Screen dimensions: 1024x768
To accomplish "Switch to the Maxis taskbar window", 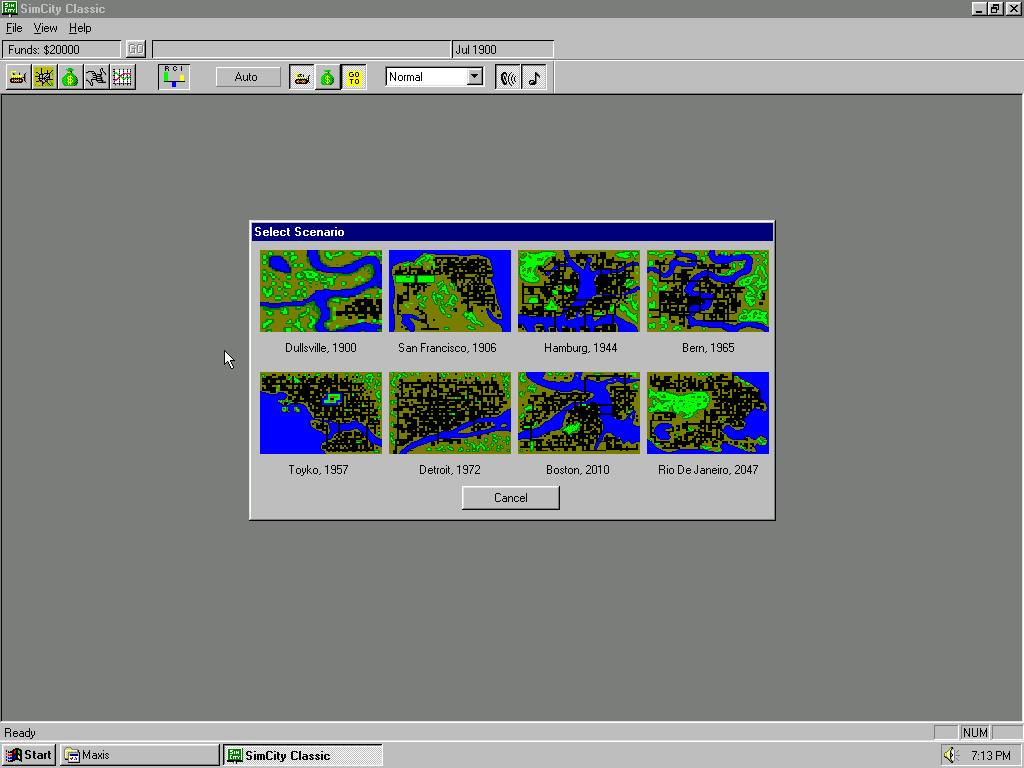I will coord(140,756).
